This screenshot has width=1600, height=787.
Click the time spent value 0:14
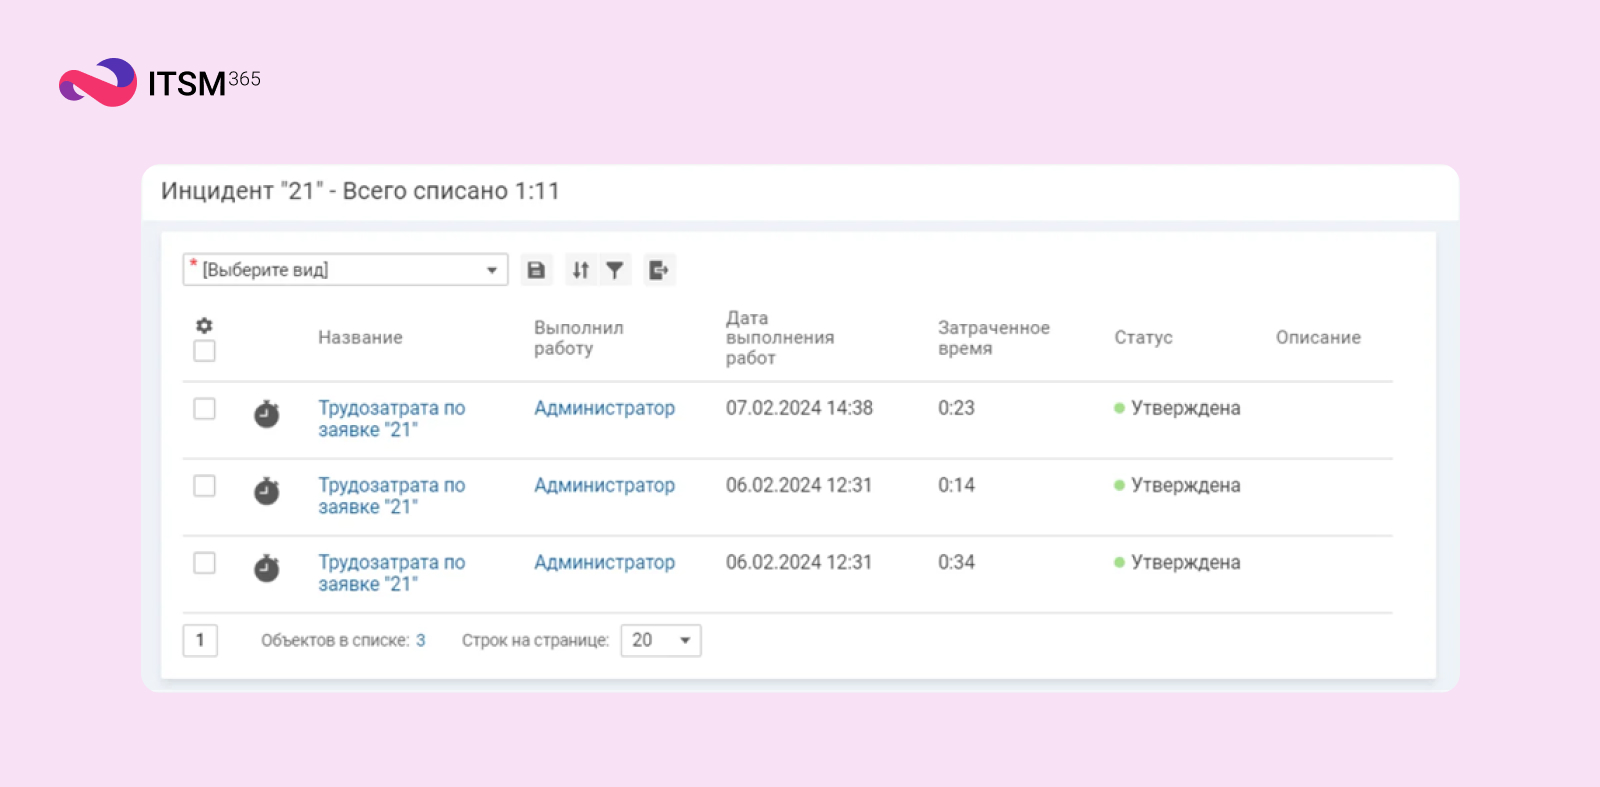[x=956, y=485]
